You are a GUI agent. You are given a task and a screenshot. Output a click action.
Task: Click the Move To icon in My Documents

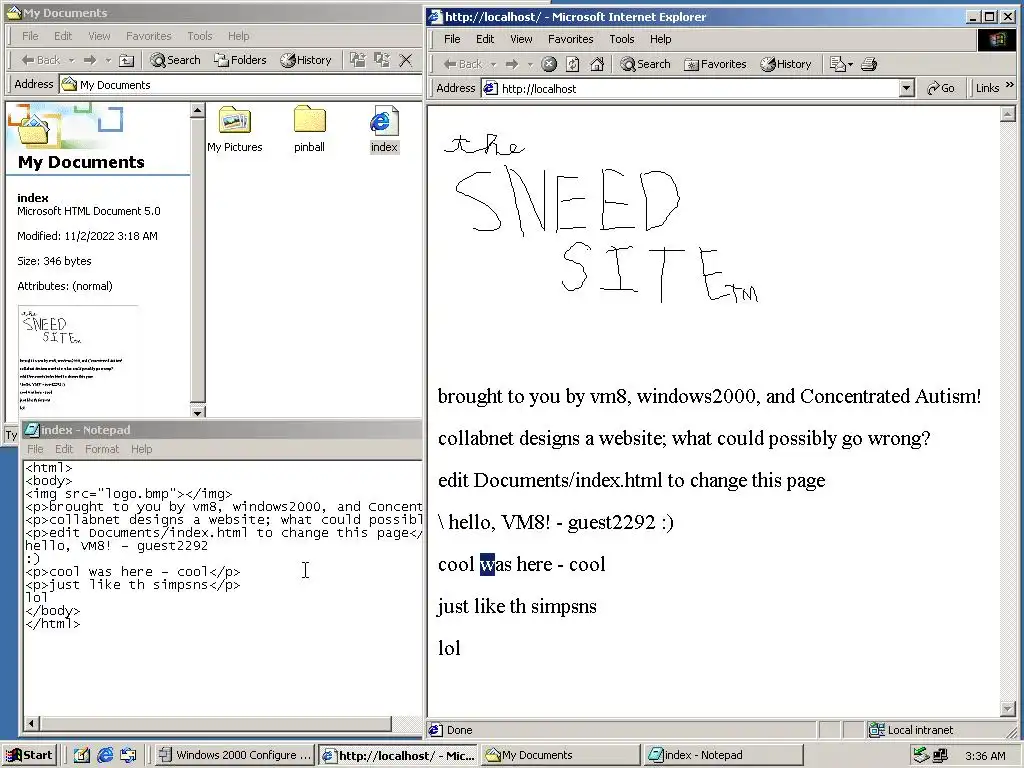click(x=357, y=60)
